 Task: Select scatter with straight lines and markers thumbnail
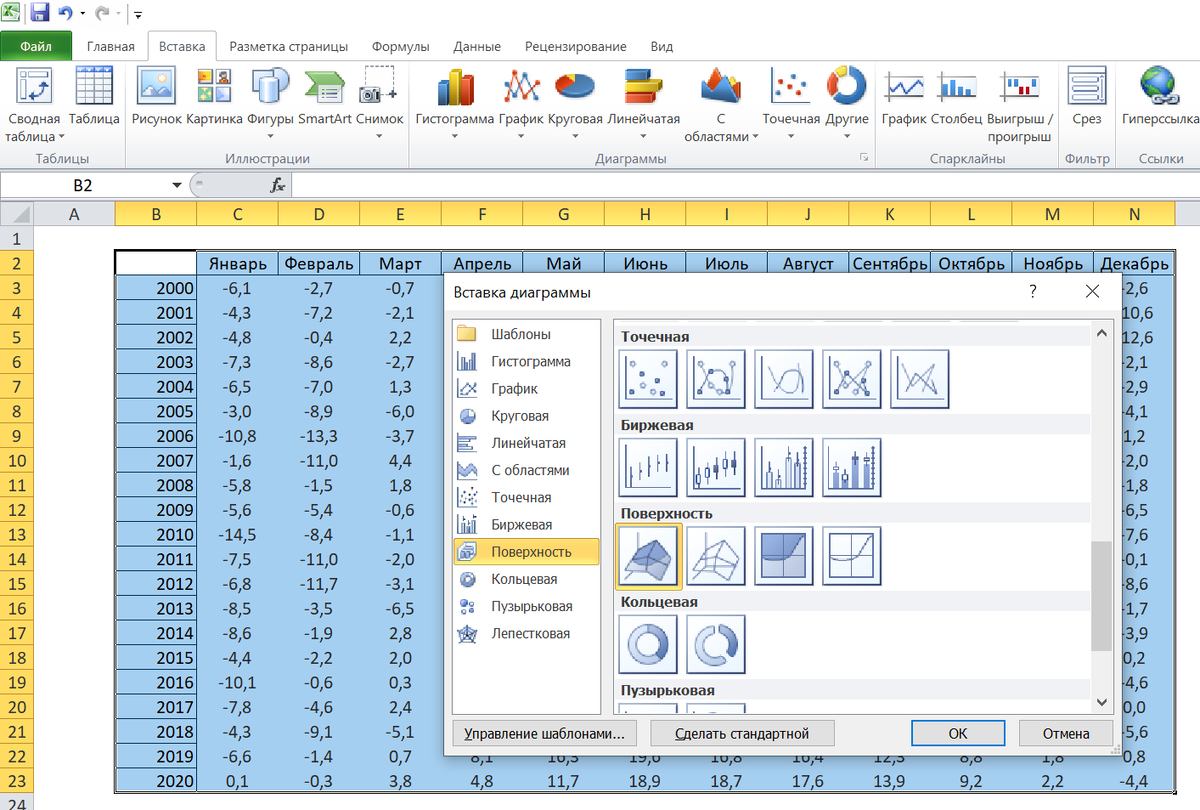[852, 379]
